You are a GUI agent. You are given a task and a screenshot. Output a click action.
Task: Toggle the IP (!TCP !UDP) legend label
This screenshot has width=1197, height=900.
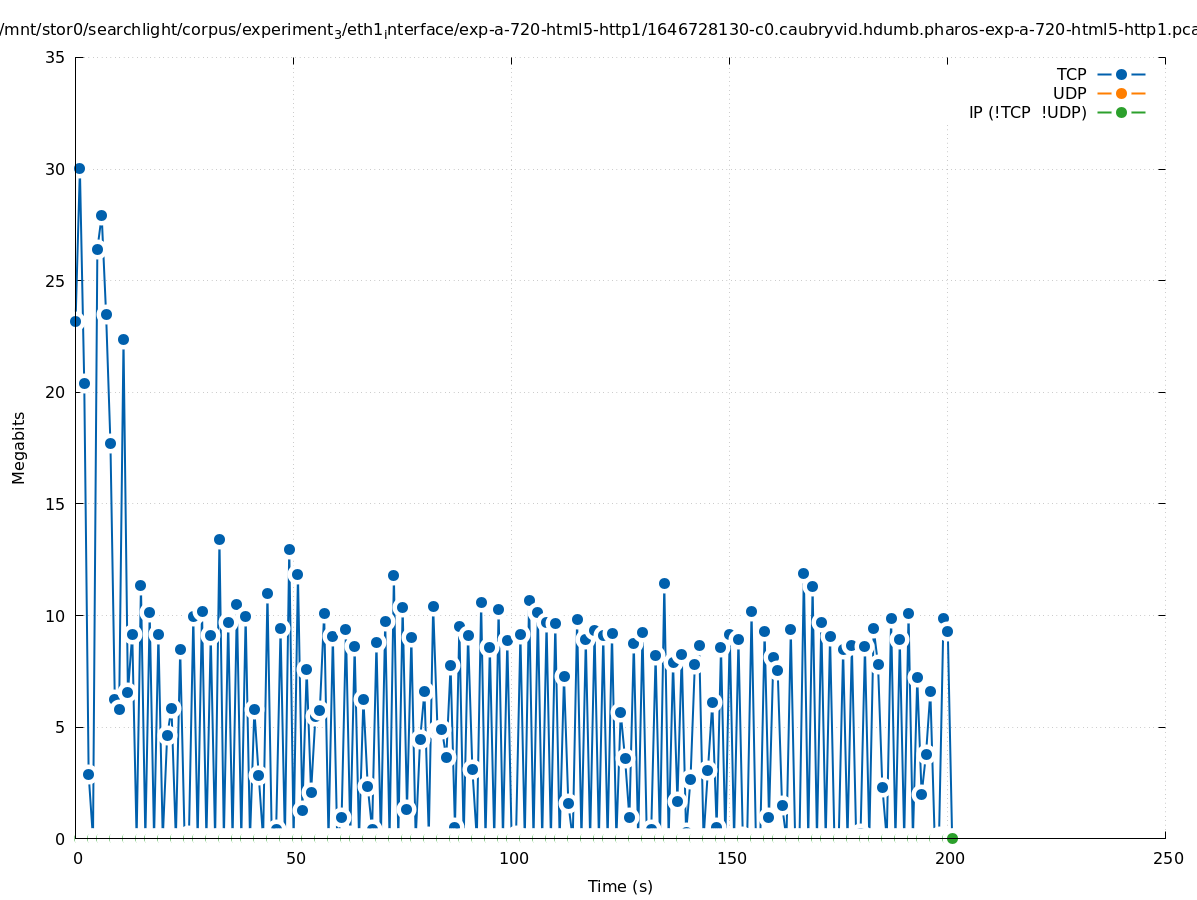pyautogui.click(x=1027, y=113)
